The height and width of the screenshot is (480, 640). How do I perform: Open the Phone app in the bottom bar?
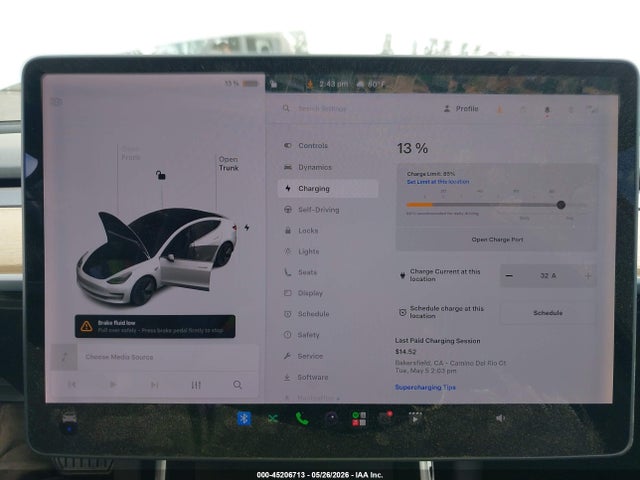click(x=302, y=419)
